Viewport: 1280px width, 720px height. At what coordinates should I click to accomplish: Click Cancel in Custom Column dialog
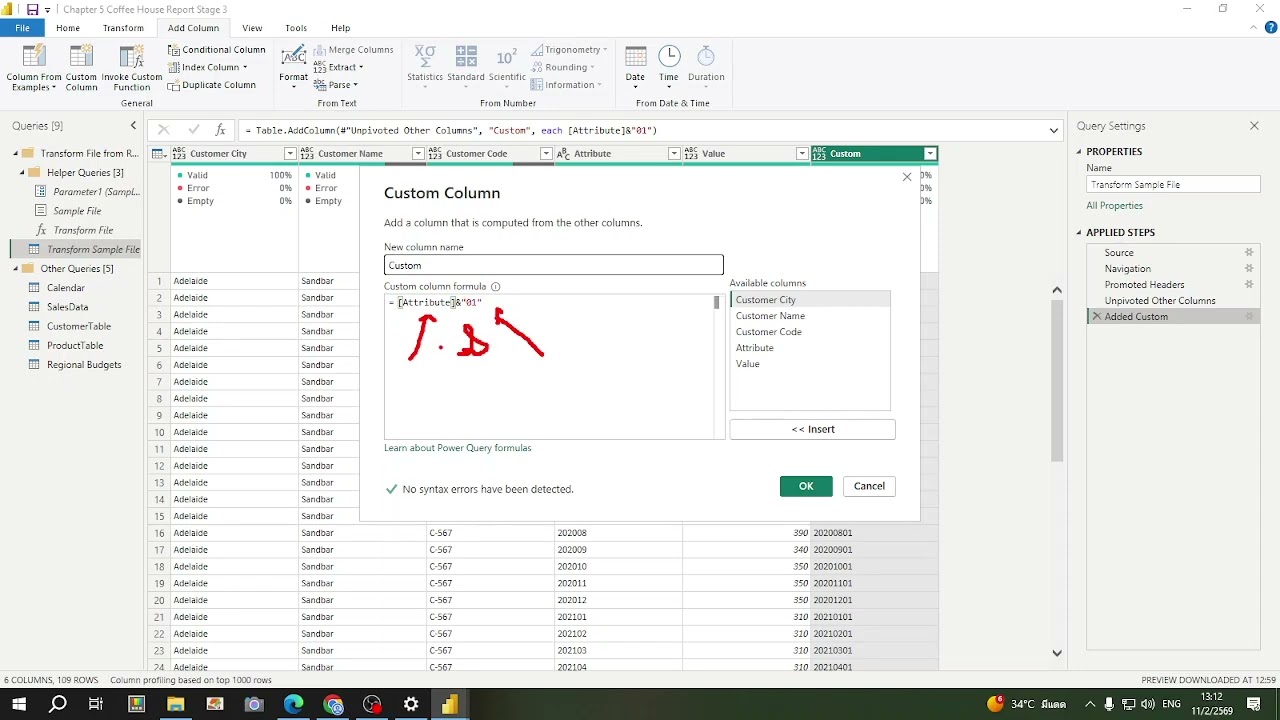click(x=869, y=486)
